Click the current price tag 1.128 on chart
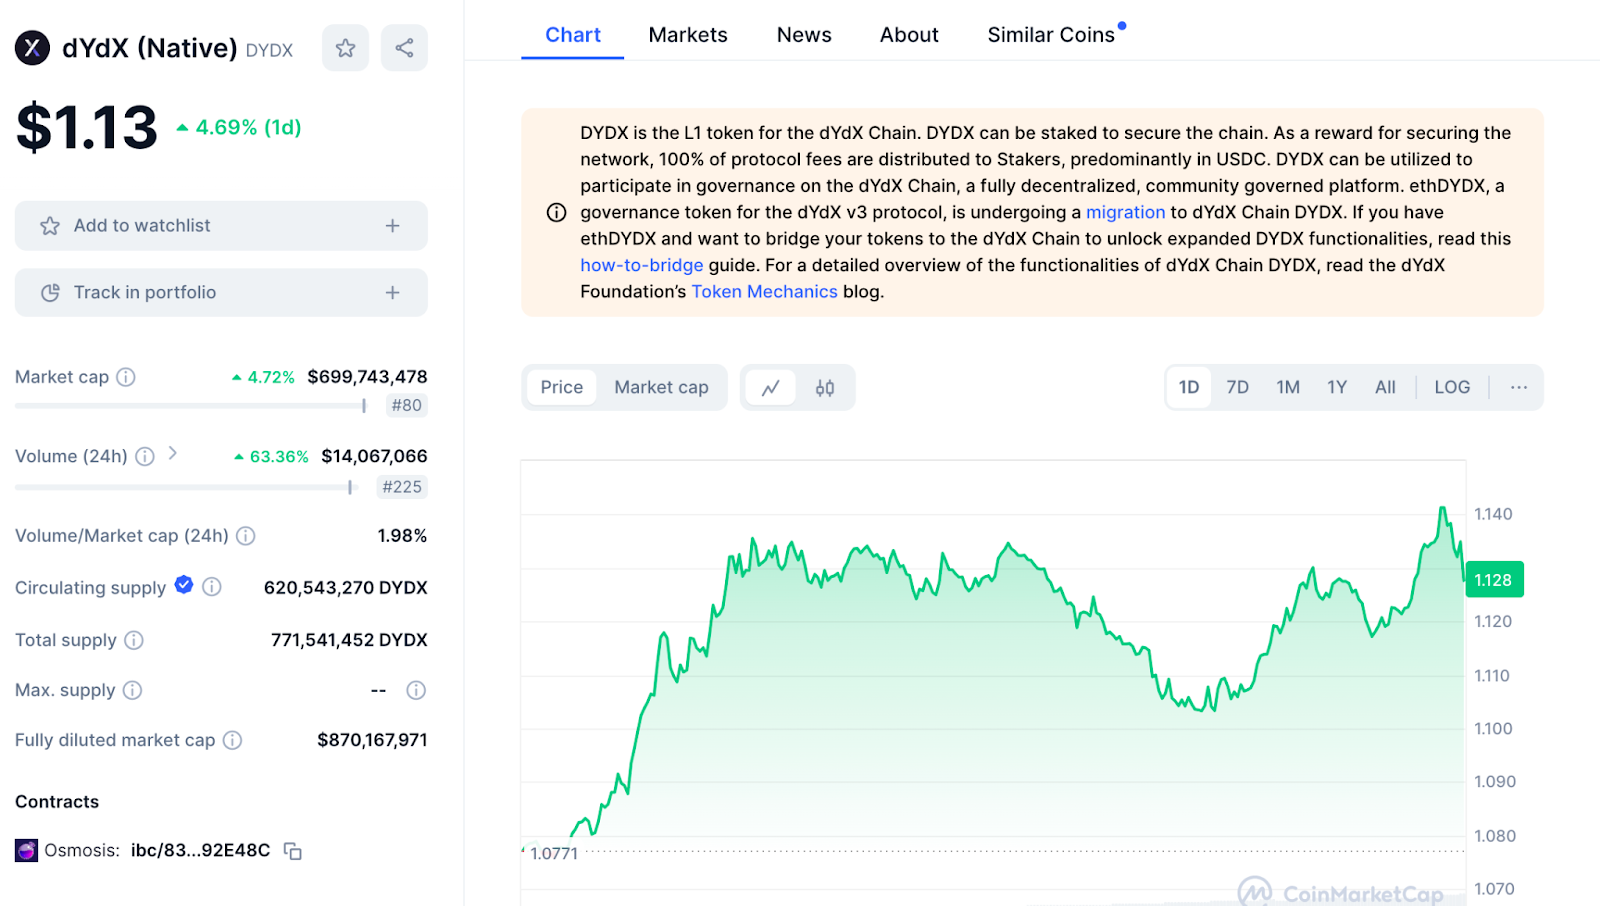1600x906 pixels. point(1494,580)
